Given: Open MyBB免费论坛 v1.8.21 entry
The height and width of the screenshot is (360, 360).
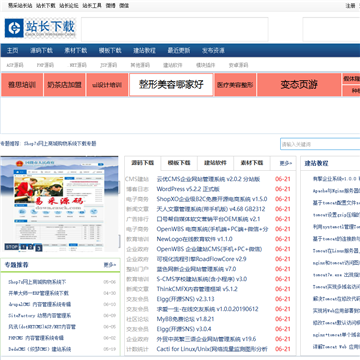Looking at the screenshot, I should 185,319.
